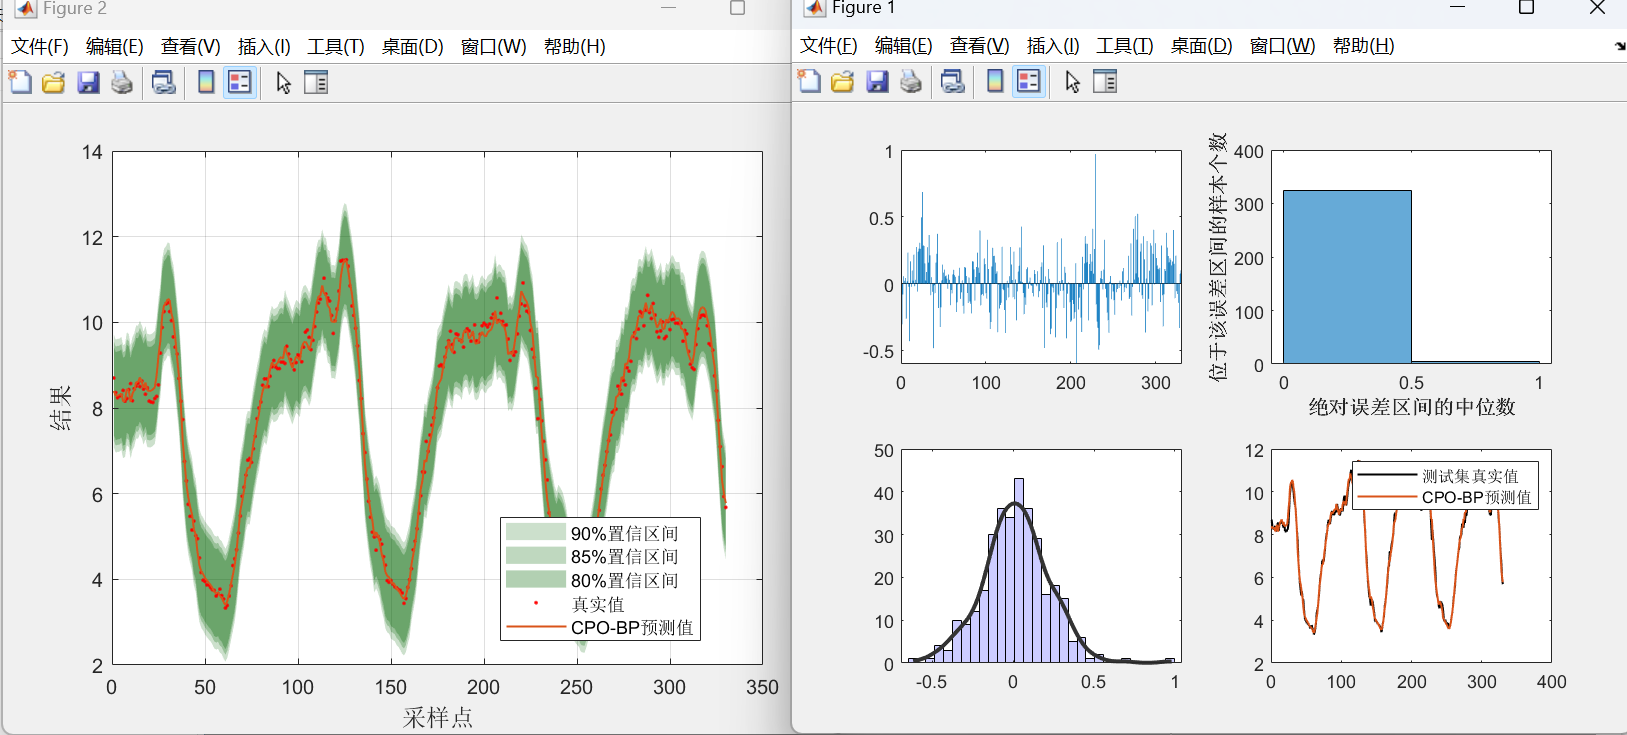Screen dimensions: 1627x735
Task: Toggle Insert Legend icon in Figure 1 toolbar
Action: click(1029, 81)
